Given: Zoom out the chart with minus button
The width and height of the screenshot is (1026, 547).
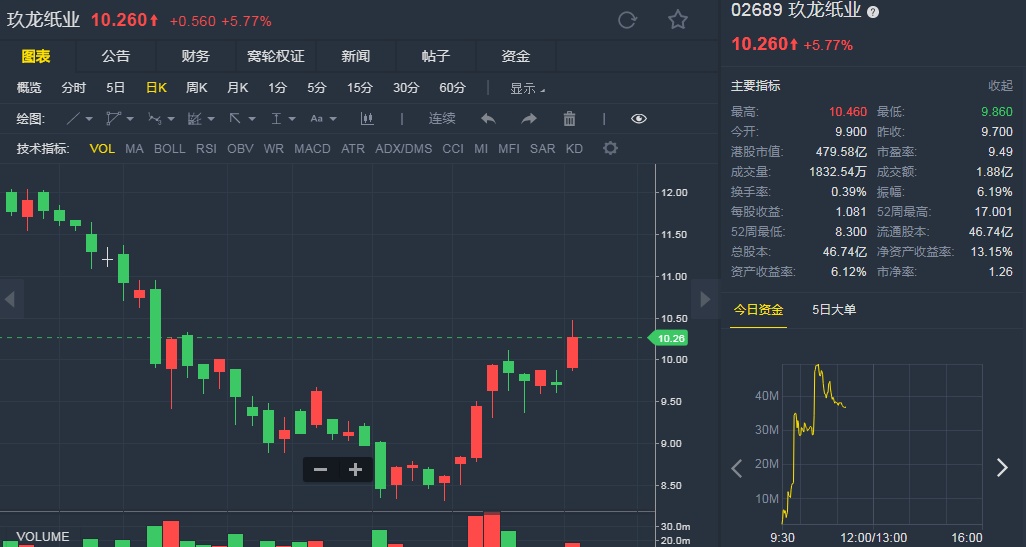Looking at the screenshot, I should pos(320,470).
